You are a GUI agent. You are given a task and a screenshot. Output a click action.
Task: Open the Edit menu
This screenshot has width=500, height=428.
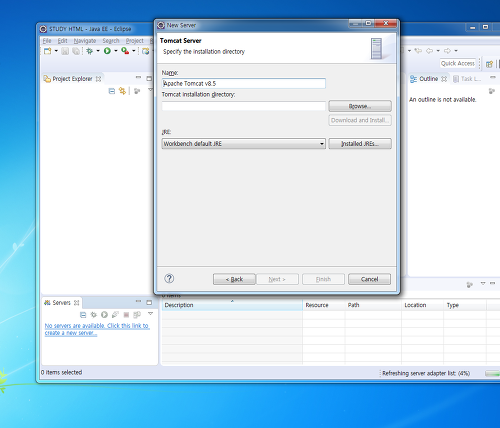[62, 41]
